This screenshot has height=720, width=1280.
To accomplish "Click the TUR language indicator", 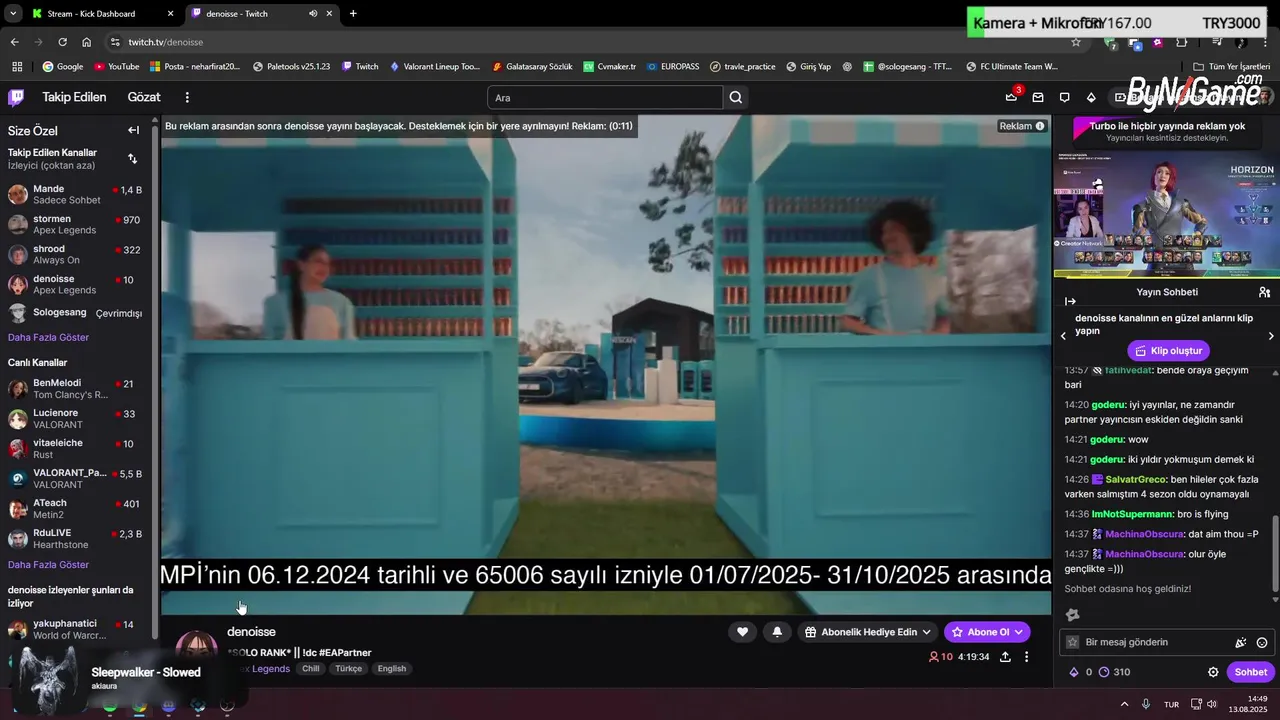I will (1171, 704).
